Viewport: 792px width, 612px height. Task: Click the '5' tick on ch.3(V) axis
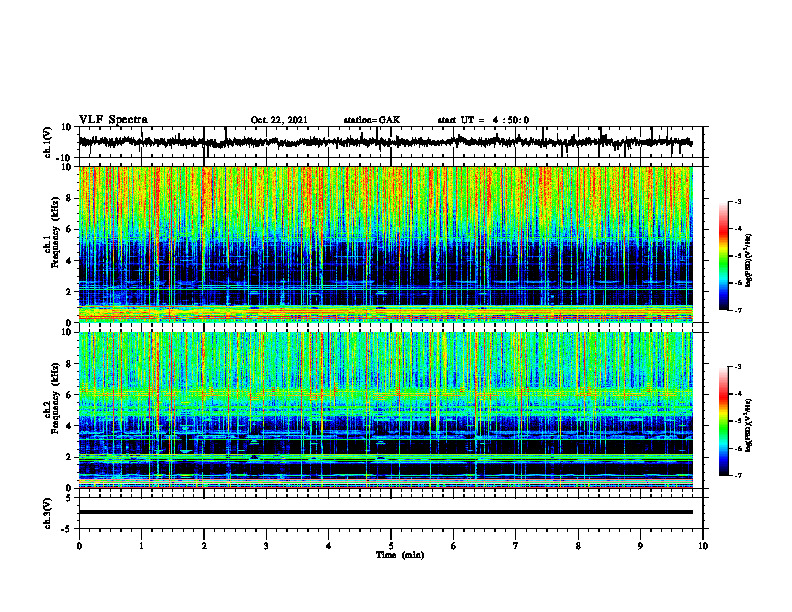70,498
